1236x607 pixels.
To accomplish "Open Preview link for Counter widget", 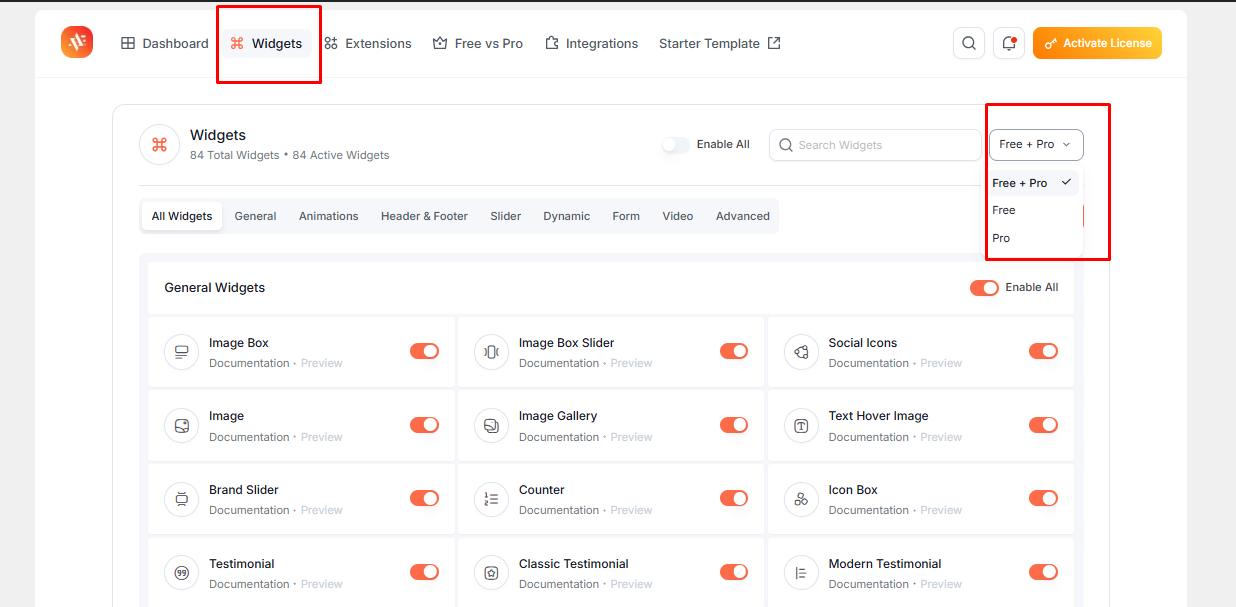I will pyautogui.click(x=632, y=510).
